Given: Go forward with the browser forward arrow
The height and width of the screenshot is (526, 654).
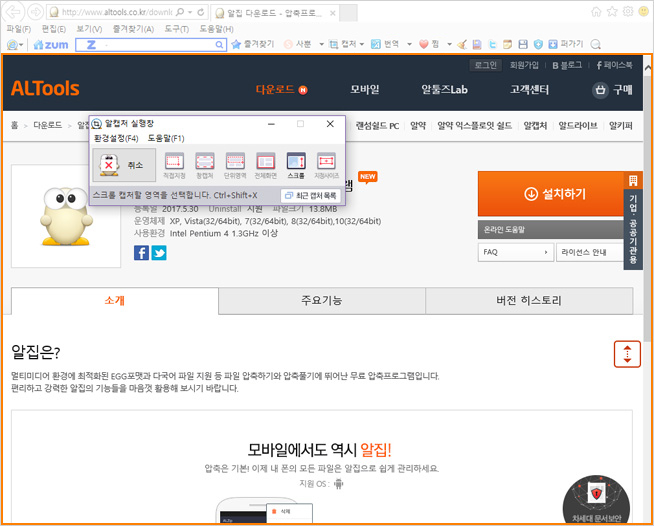Looking at the screenshot, I should click(x=35, y=12).
